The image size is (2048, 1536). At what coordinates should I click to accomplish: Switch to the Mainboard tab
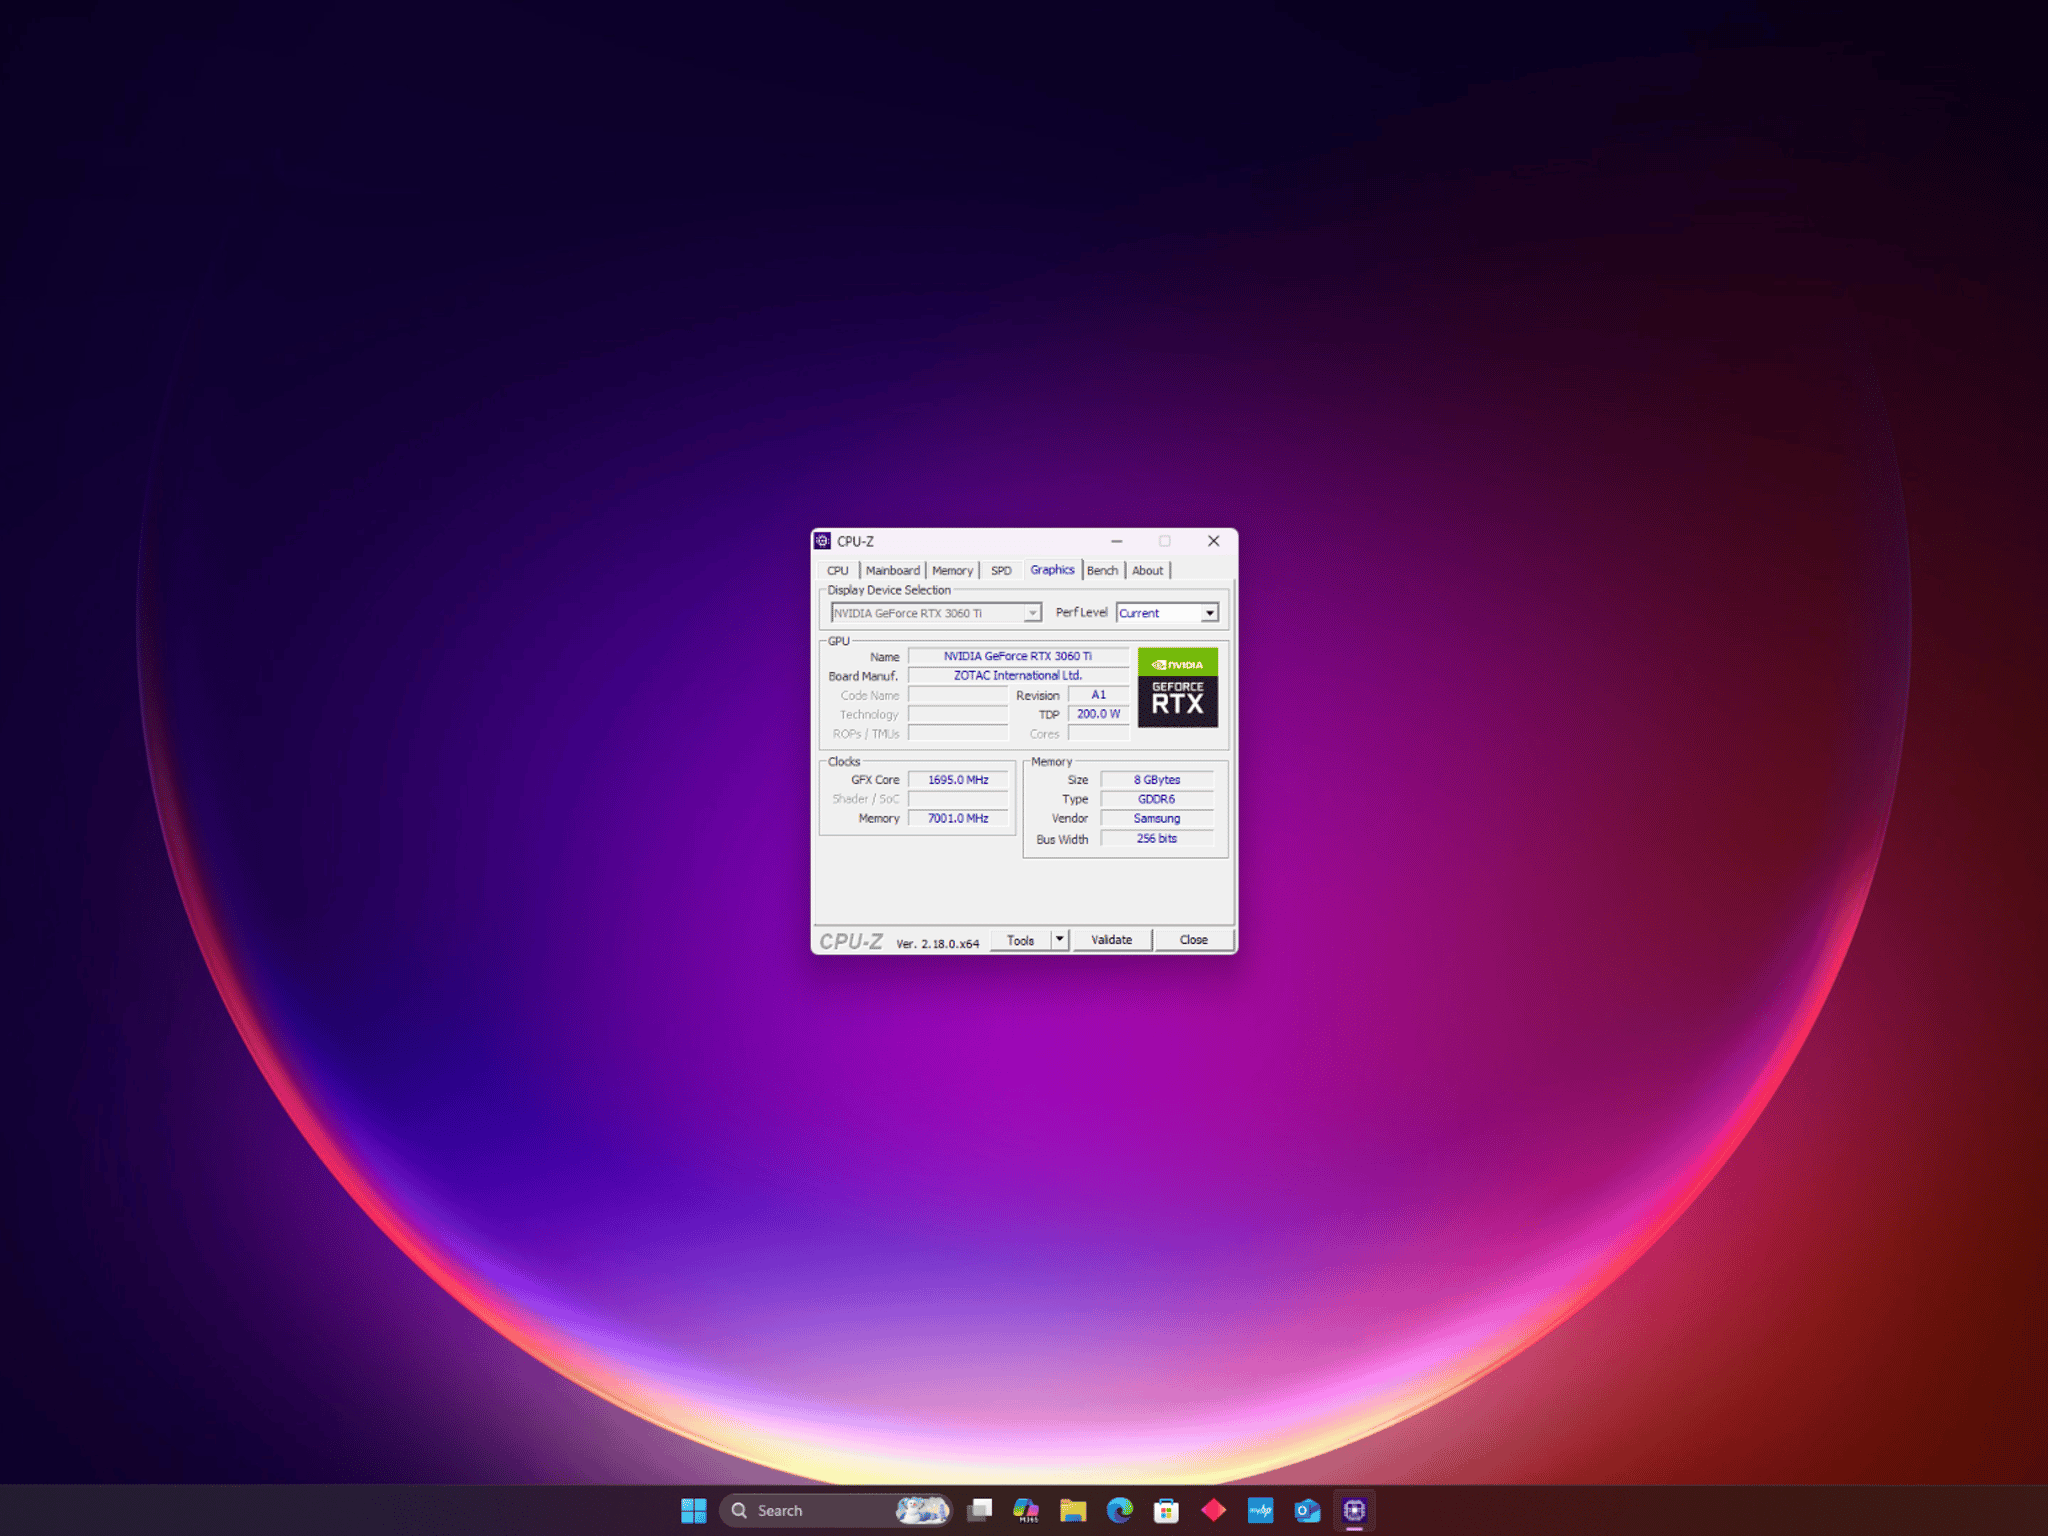pos(892,571)
